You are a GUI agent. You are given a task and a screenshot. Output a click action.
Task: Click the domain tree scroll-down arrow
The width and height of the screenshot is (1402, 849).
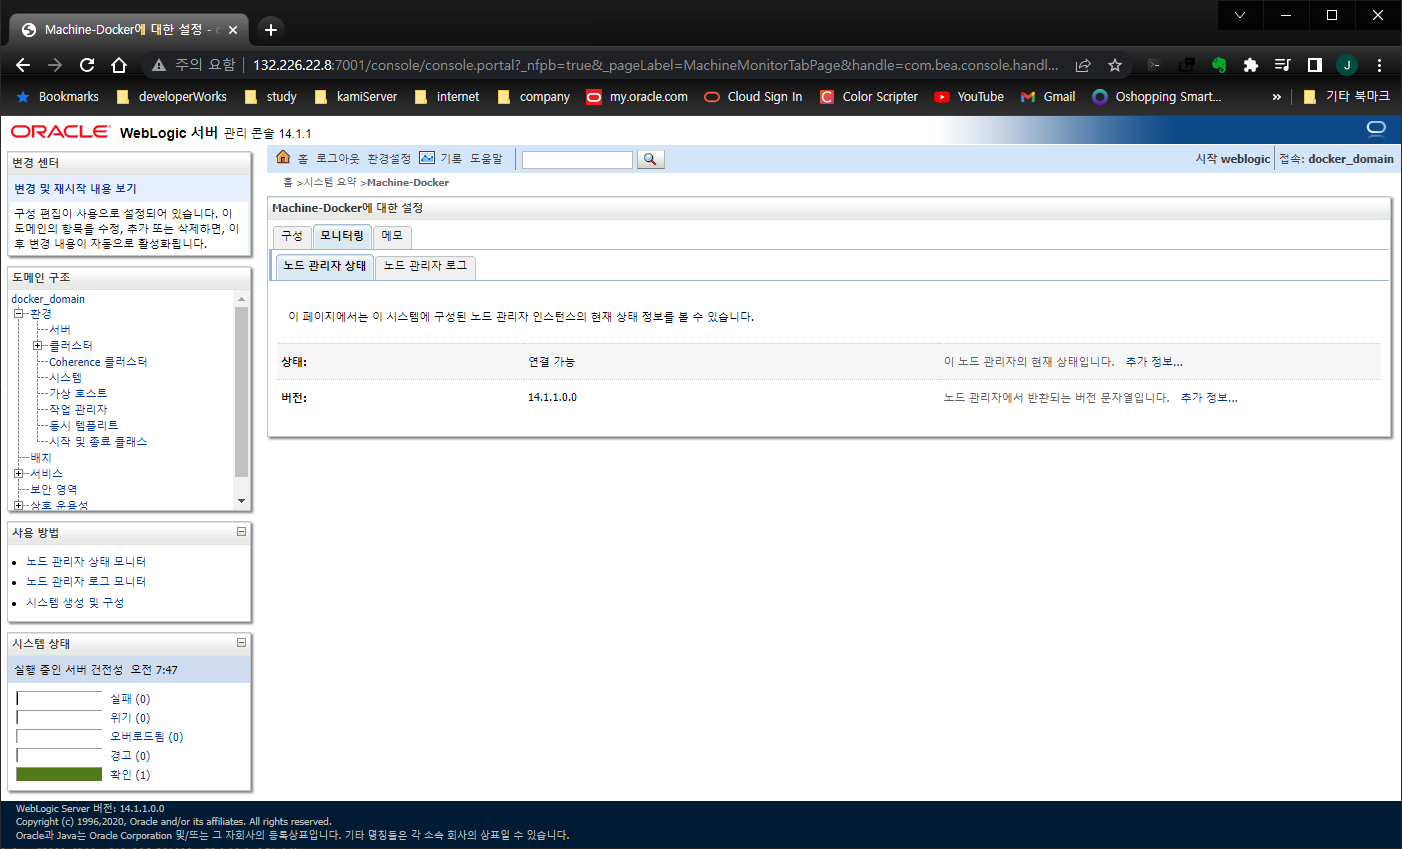[x=241, y=501]
